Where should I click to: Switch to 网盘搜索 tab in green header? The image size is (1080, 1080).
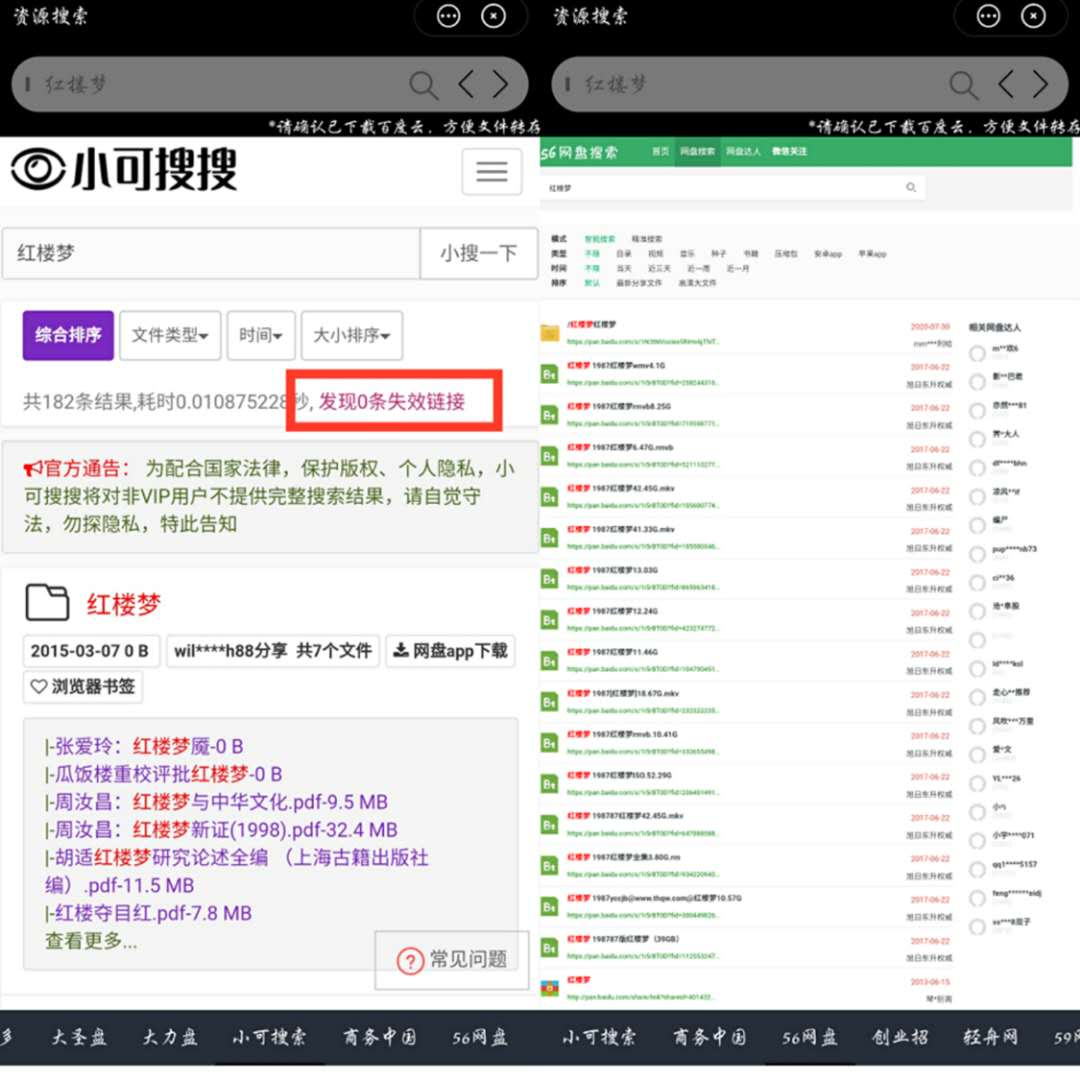(697, 151)
